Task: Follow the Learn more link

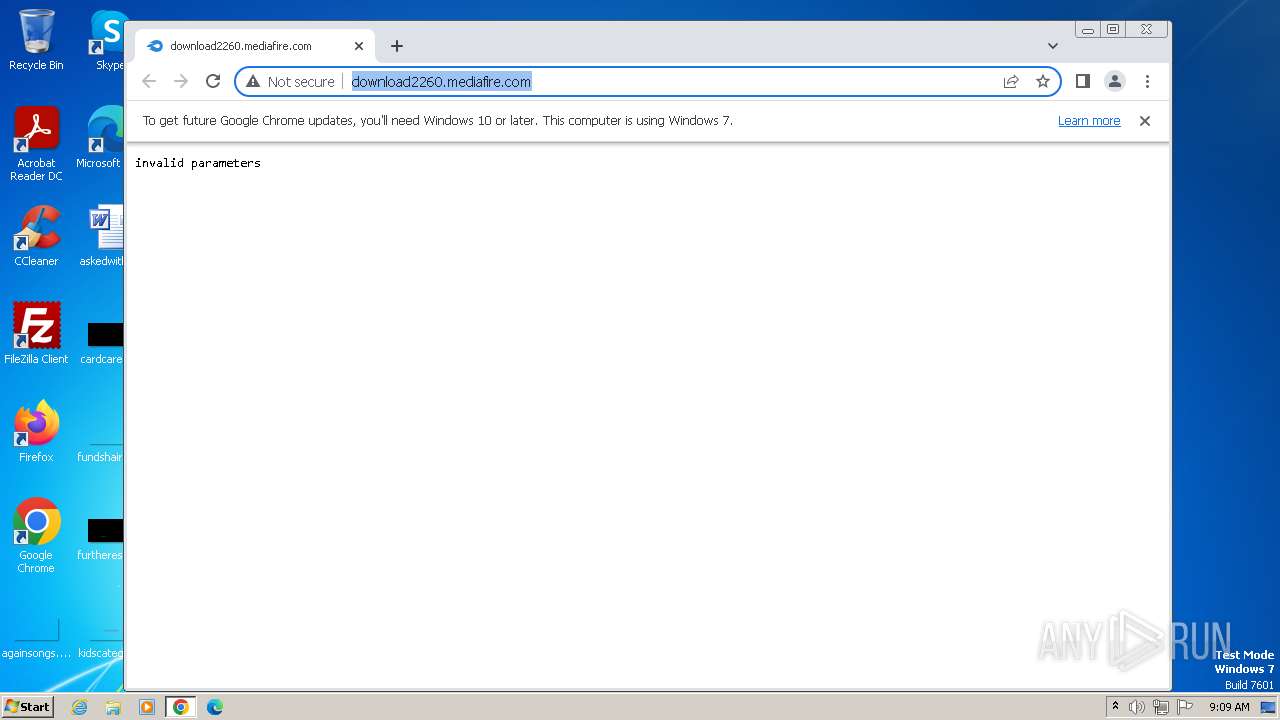Action: 1089,121
